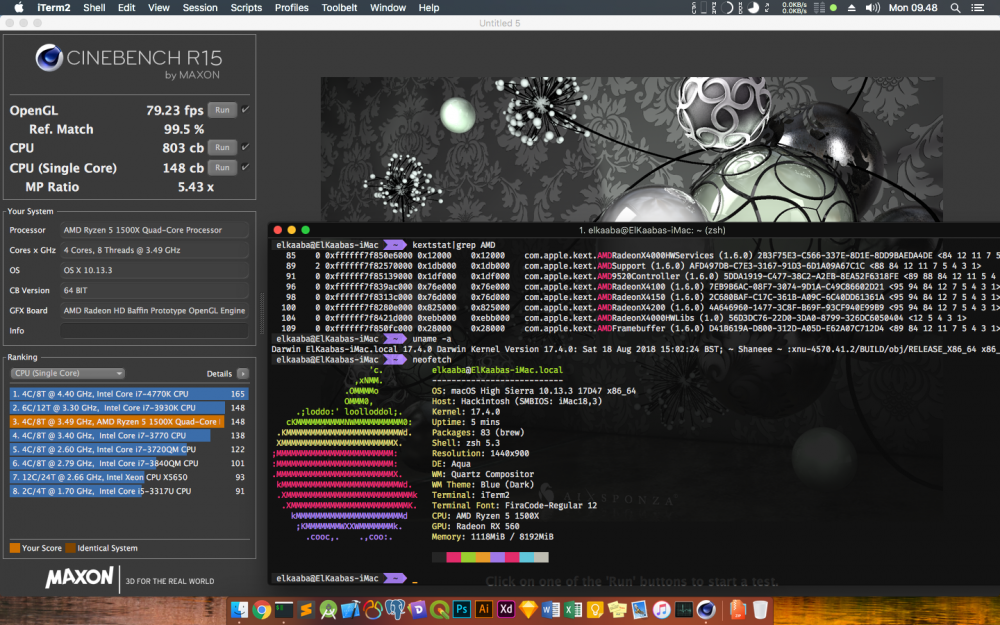The height and width of the screenshot is (625, 1000).
Task: Open the ZIP archive in the dock
Action: click(738, 610)
